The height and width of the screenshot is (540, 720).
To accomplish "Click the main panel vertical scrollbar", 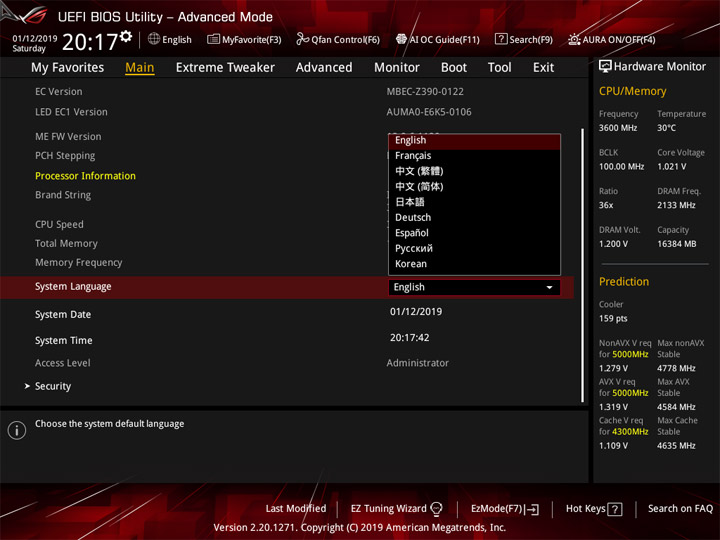I will click(583, 265).
